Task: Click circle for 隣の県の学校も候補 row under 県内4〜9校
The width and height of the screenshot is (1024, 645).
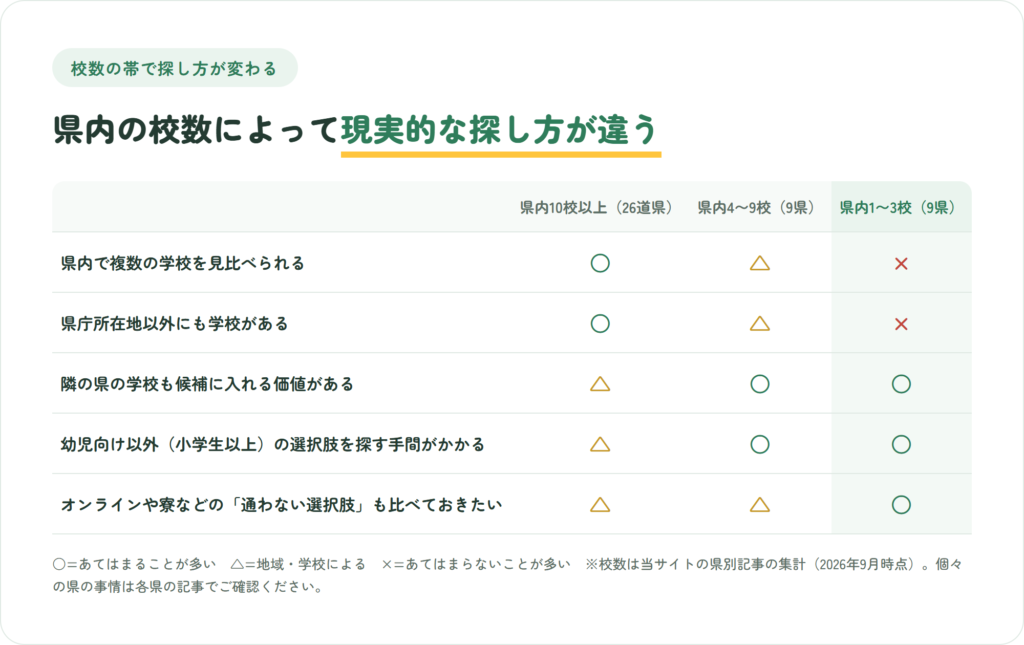Action: (x=760, y=384)
